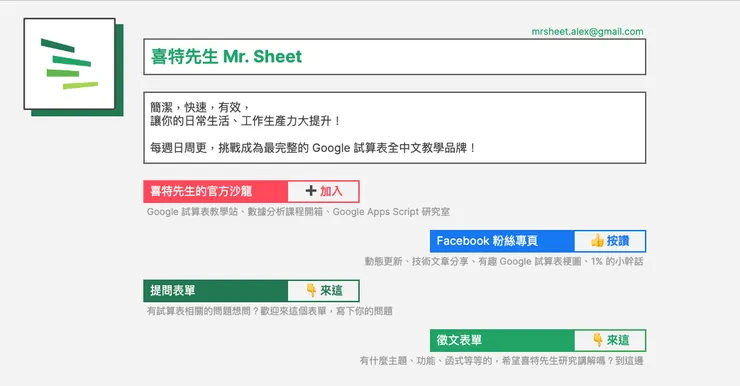The image size is (740, 386).
Task: Click the 加入 button text
Action: 331,191
